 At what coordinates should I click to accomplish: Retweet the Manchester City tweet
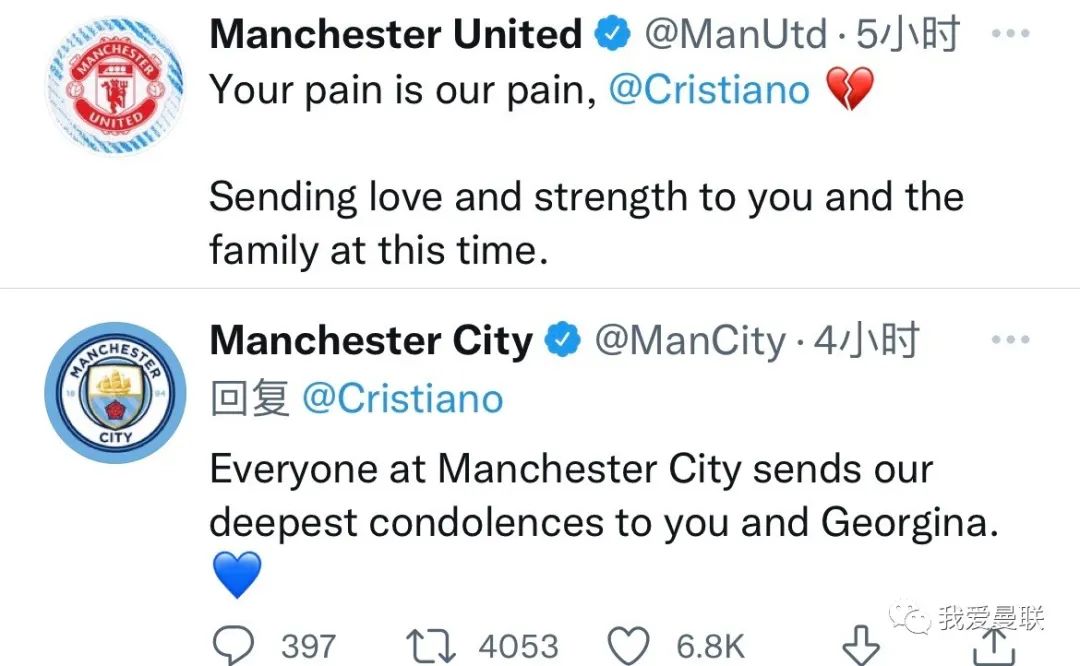pyautogui.click(x=430, y=646)
